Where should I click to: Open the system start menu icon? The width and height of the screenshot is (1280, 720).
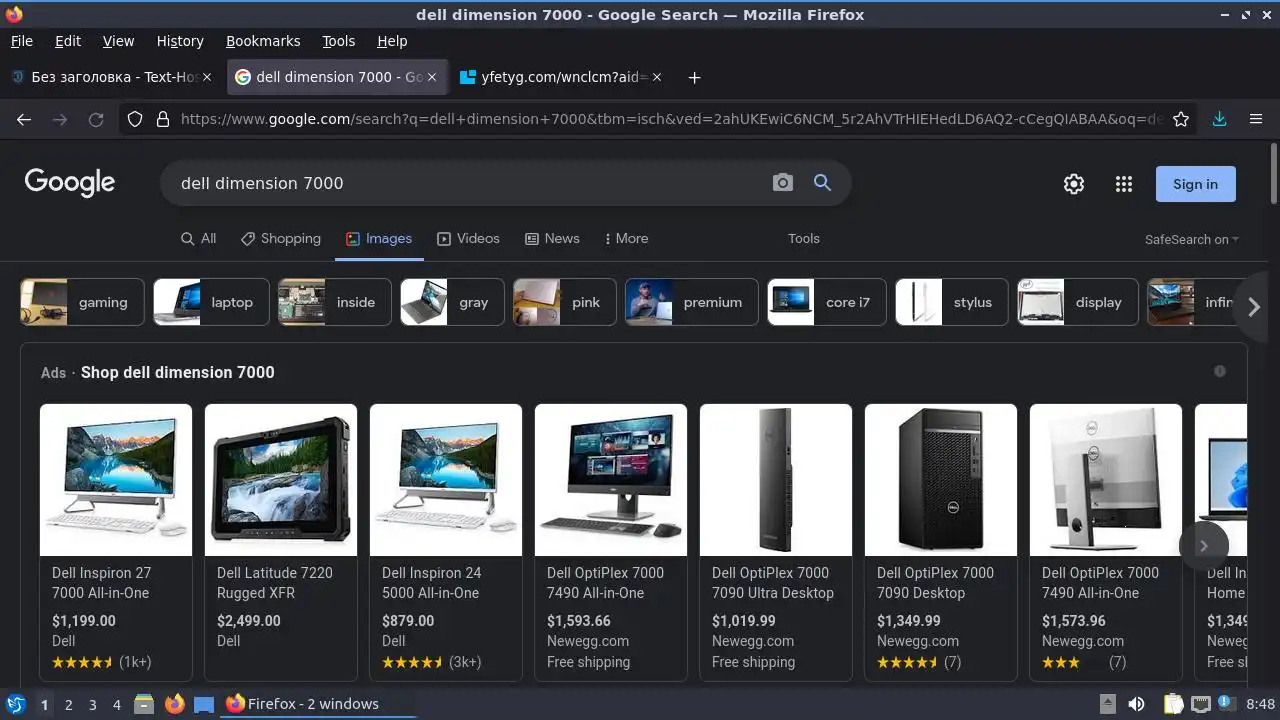pos(16,704)
